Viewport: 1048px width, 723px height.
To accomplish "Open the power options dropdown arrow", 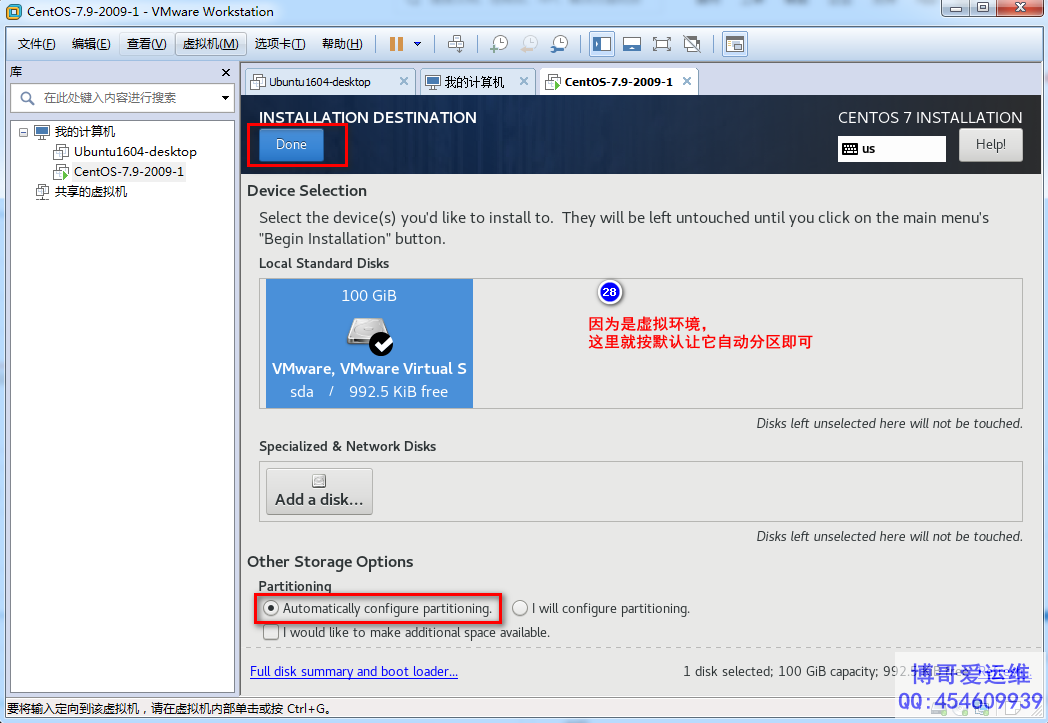I will pos(417,44).
